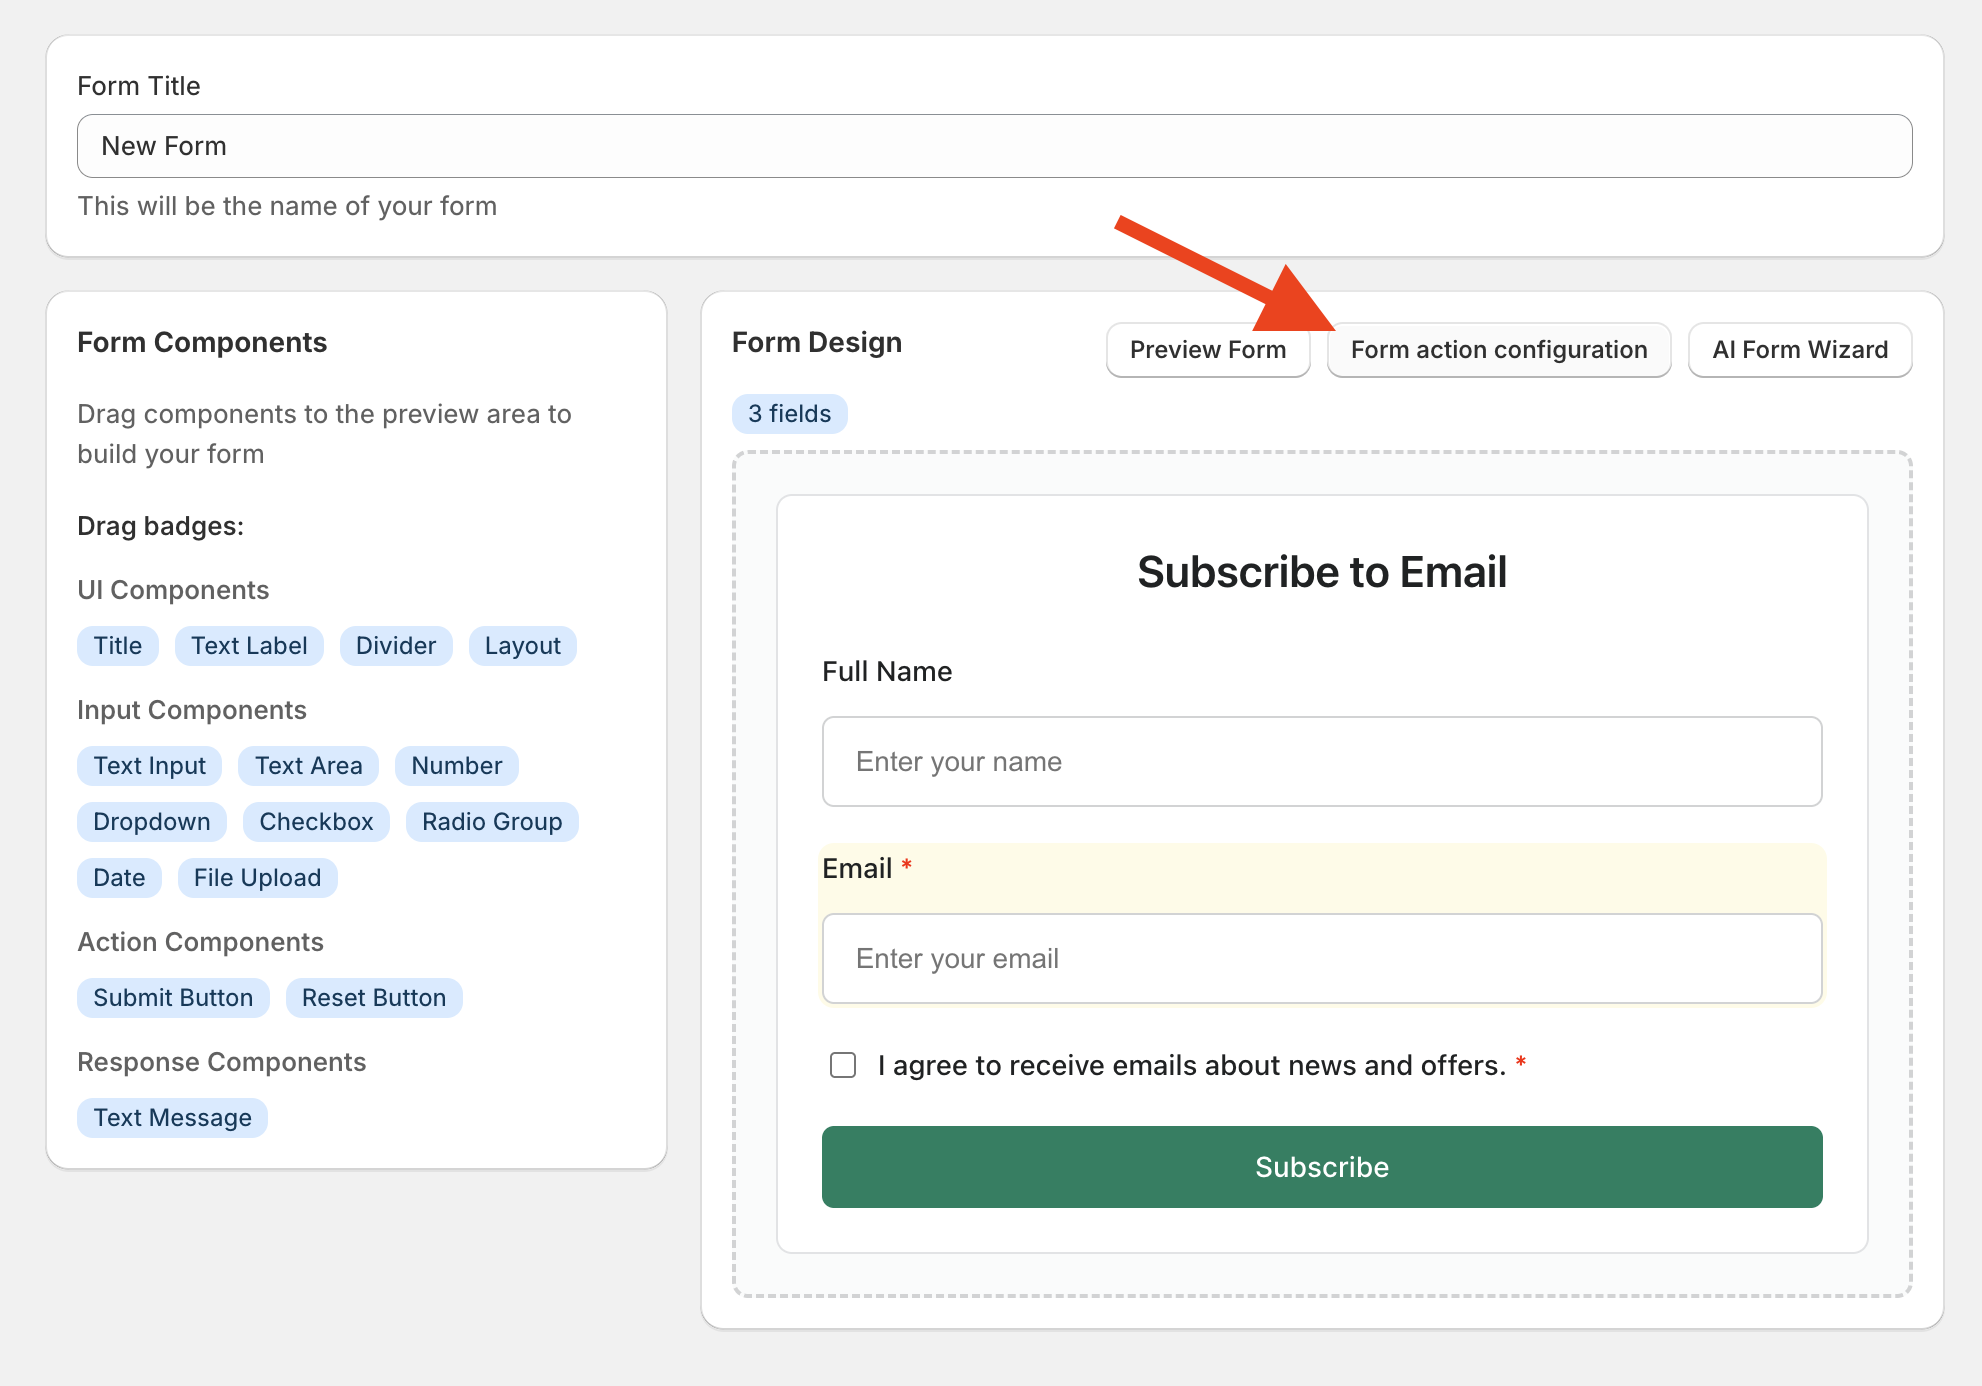
Task: Select the Text Label badge
Action: point(249,646)
